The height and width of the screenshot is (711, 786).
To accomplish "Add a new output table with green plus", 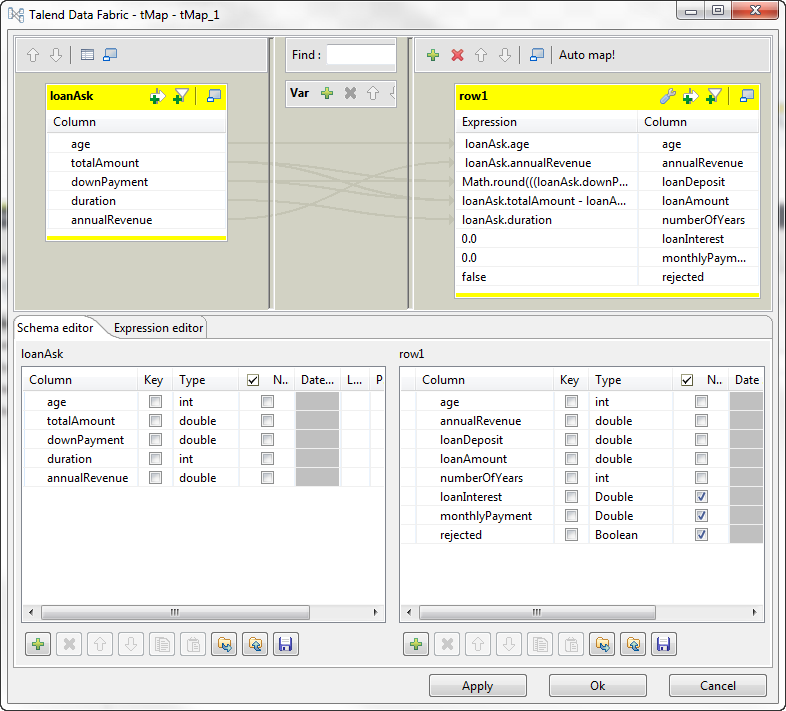I will [x=433, y=55].
